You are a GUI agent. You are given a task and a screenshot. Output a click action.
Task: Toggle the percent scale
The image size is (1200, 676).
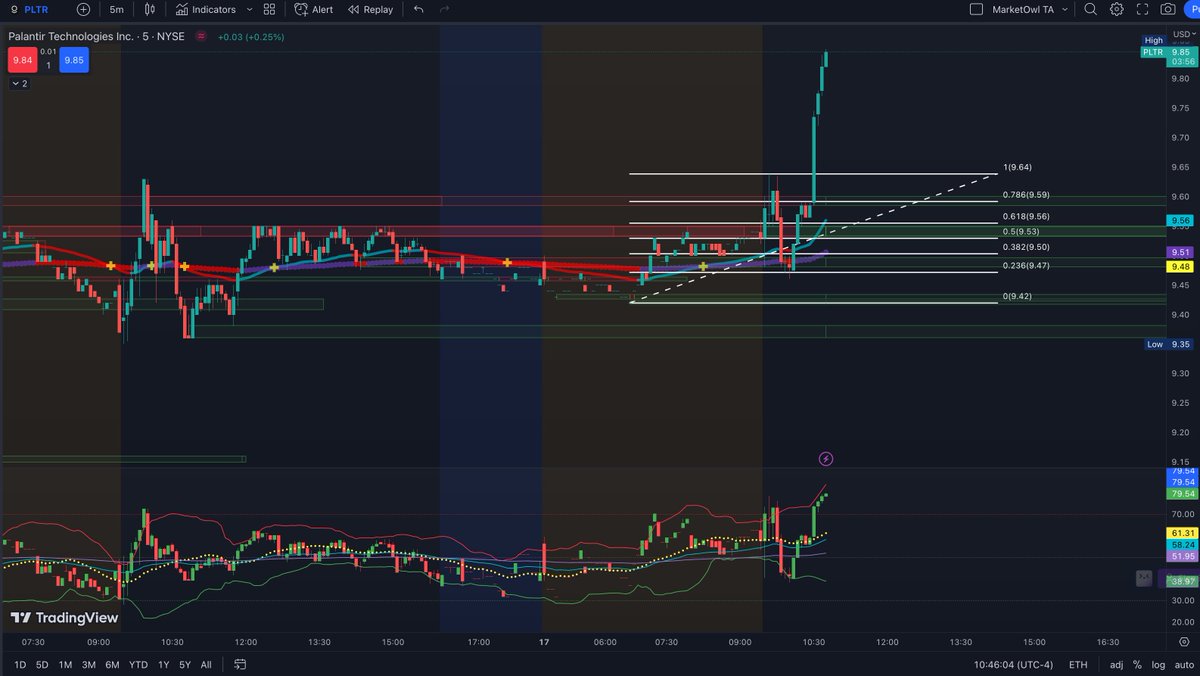(1137, 665)
